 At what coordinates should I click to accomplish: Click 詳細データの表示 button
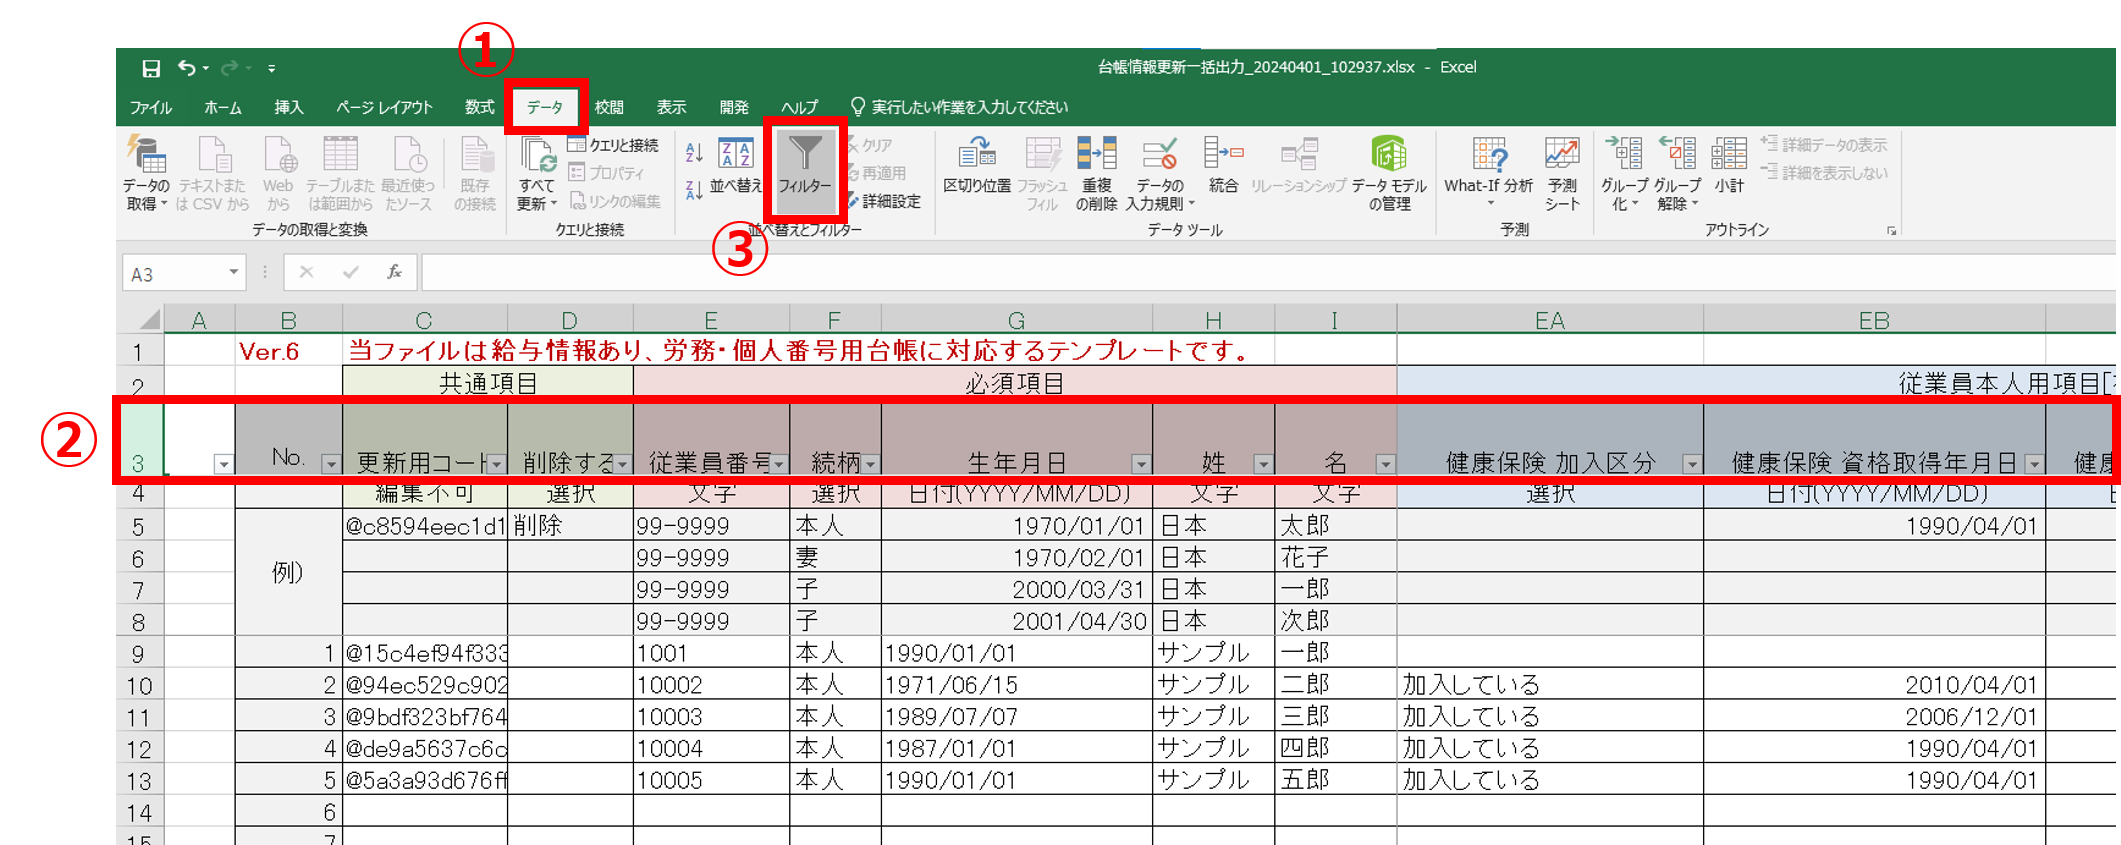(x=1824, y=145)
